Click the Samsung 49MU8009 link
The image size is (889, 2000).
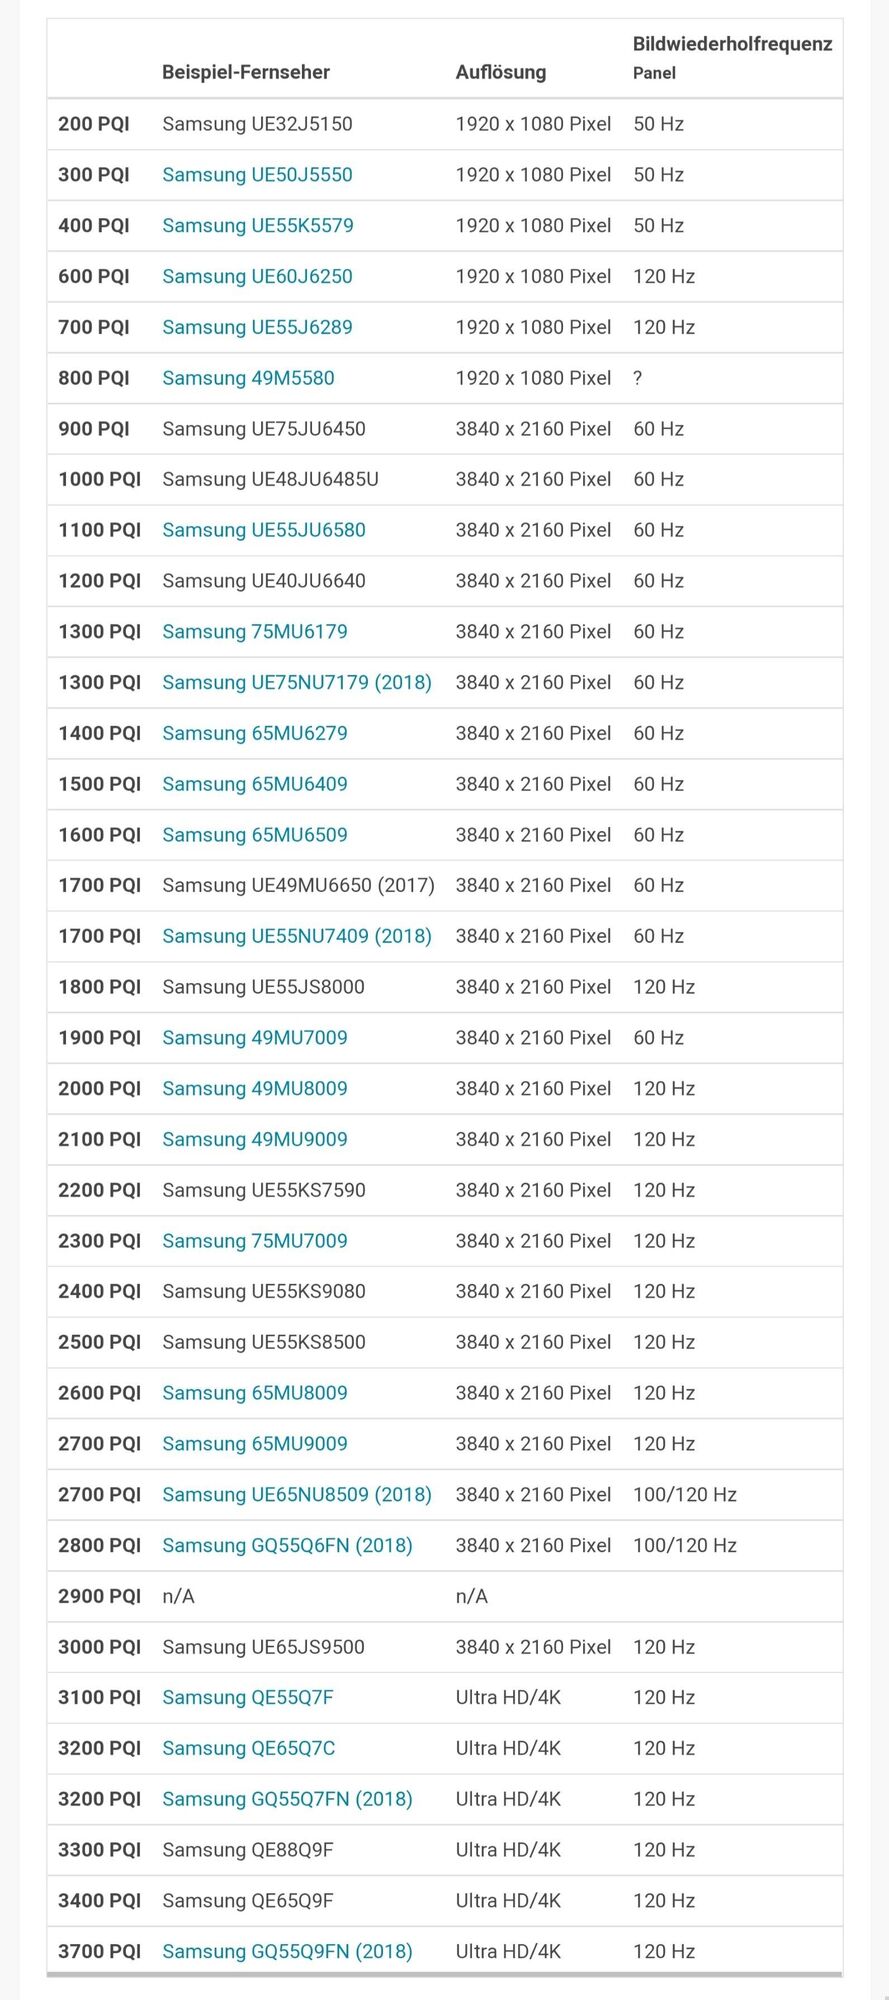[255, 1088]
